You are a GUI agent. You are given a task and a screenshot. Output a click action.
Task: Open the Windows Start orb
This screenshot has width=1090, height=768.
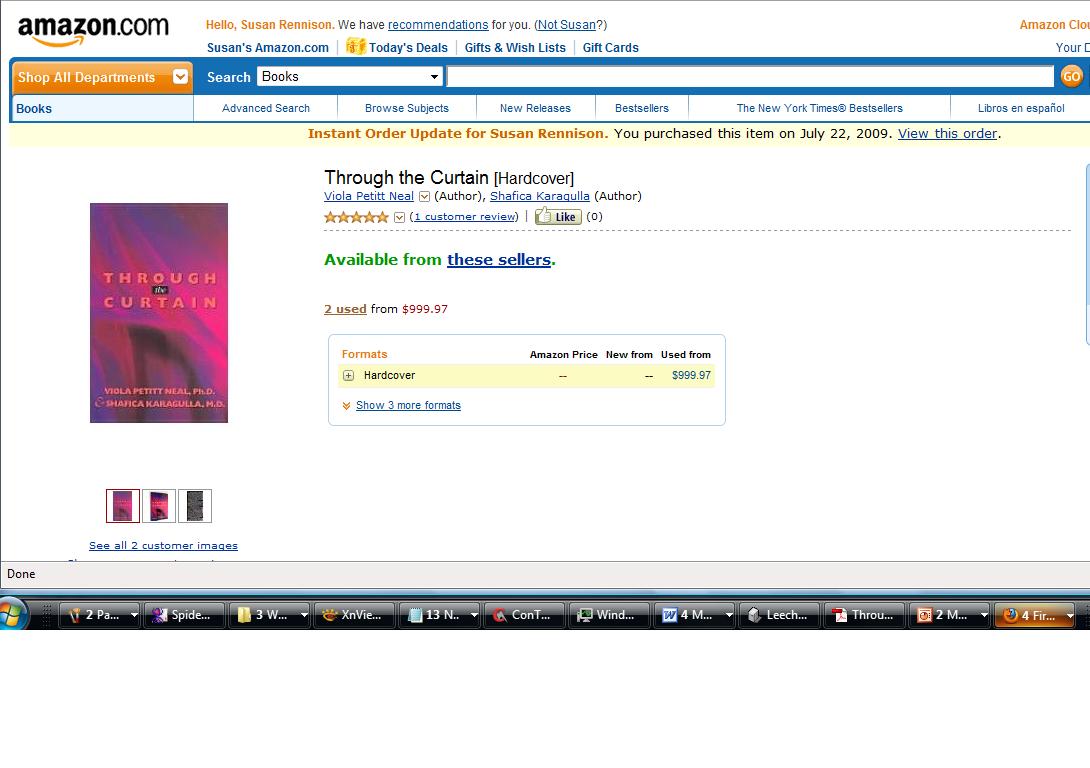[12, 614]
